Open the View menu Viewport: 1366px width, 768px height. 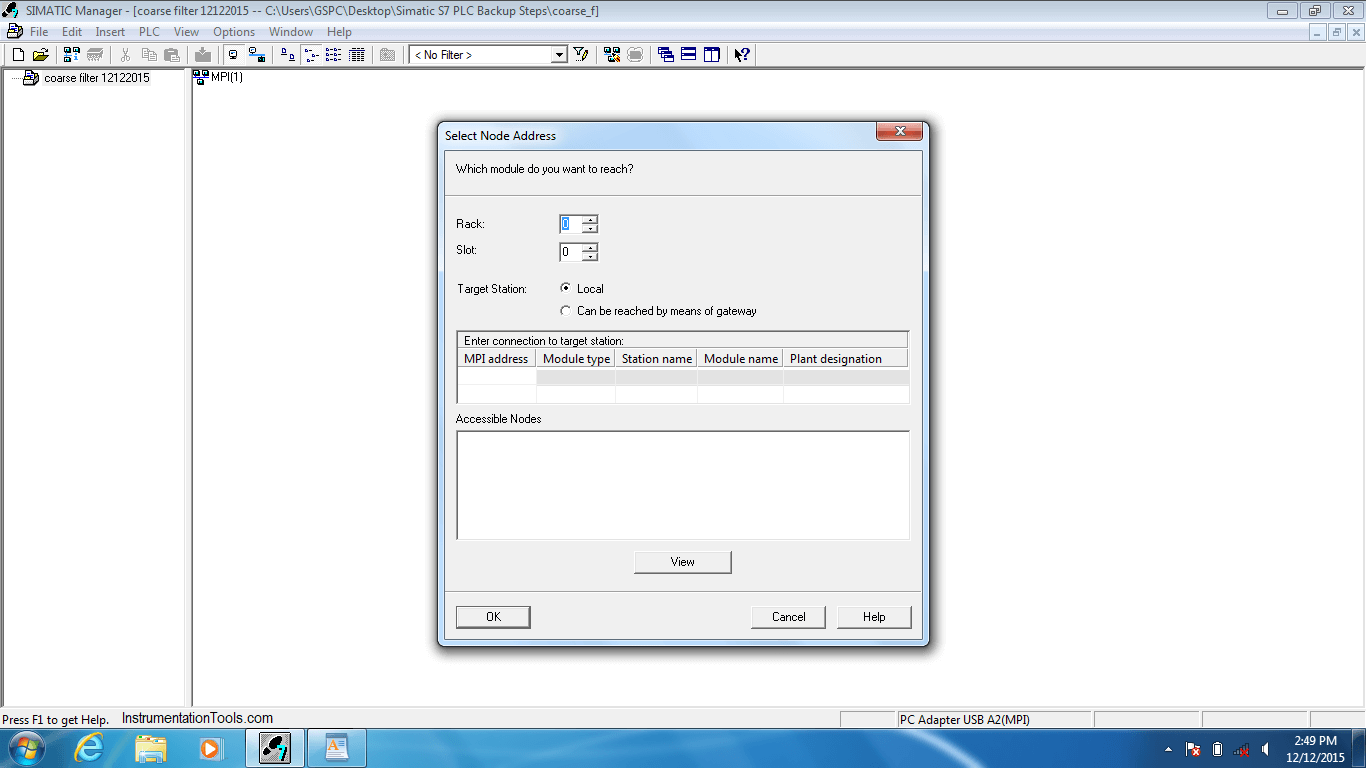(x=187, y=32)
